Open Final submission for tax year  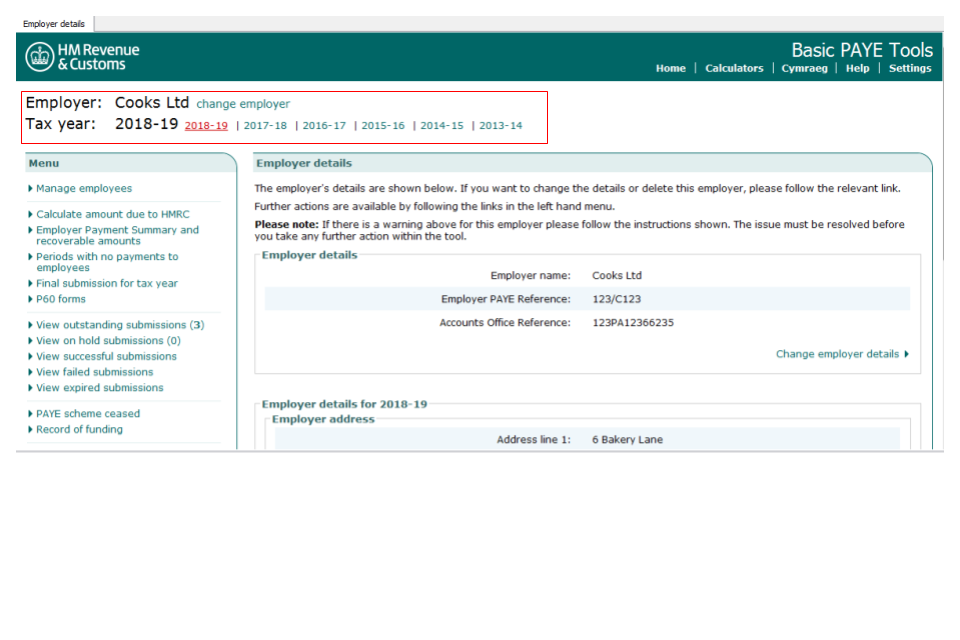(x=107, y=284)
